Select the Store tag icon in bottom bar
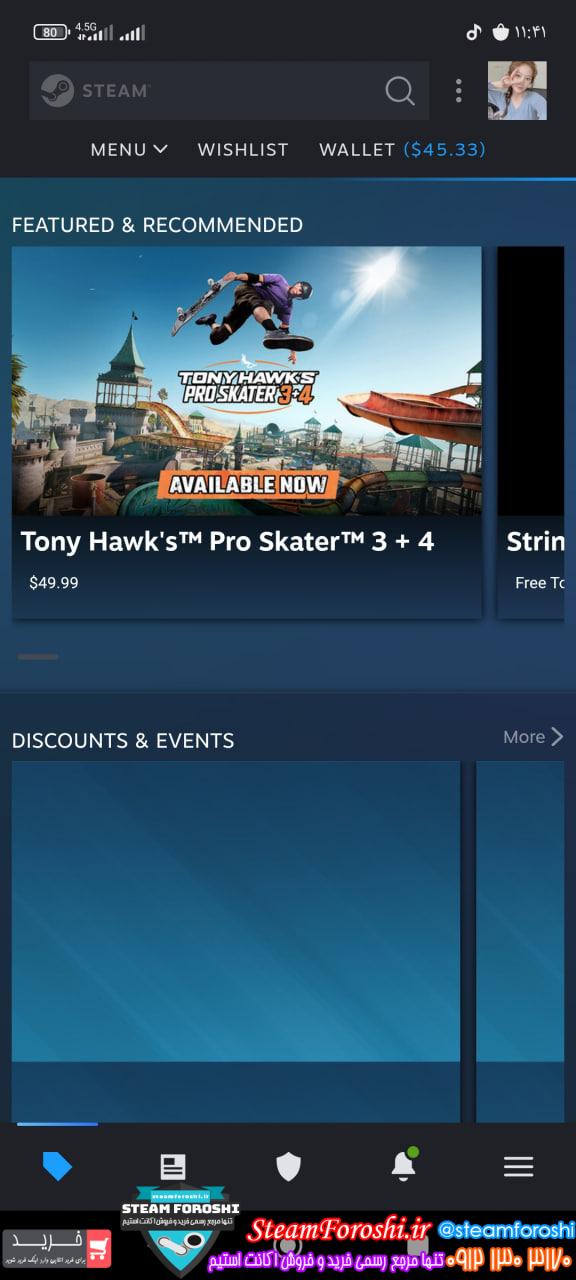Screen dimensions: 576x1280 58,1166
